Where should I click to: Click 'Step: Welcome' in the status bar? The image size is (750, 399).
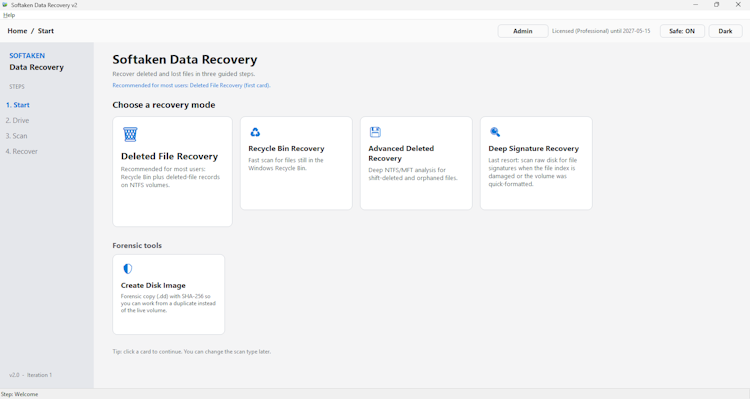[19, 394]
